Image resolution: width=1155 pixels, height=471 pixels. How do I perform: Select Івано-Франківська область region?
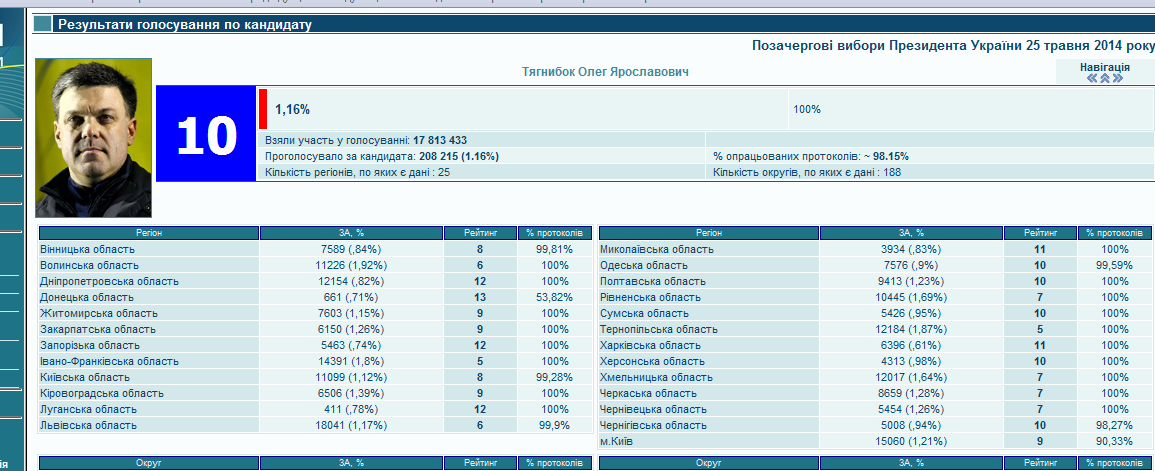109,361
